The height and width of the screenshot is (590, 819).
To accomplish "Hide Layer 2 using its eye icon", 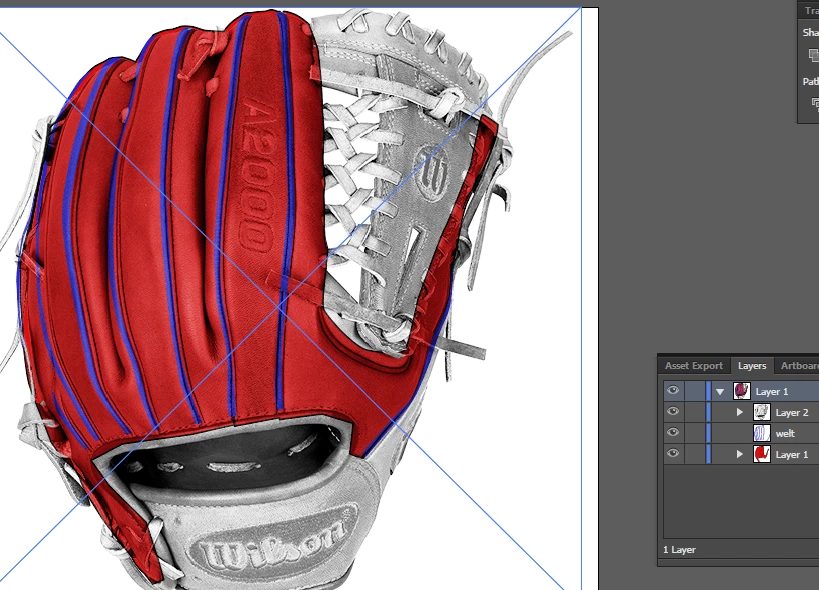I will 673,411.
